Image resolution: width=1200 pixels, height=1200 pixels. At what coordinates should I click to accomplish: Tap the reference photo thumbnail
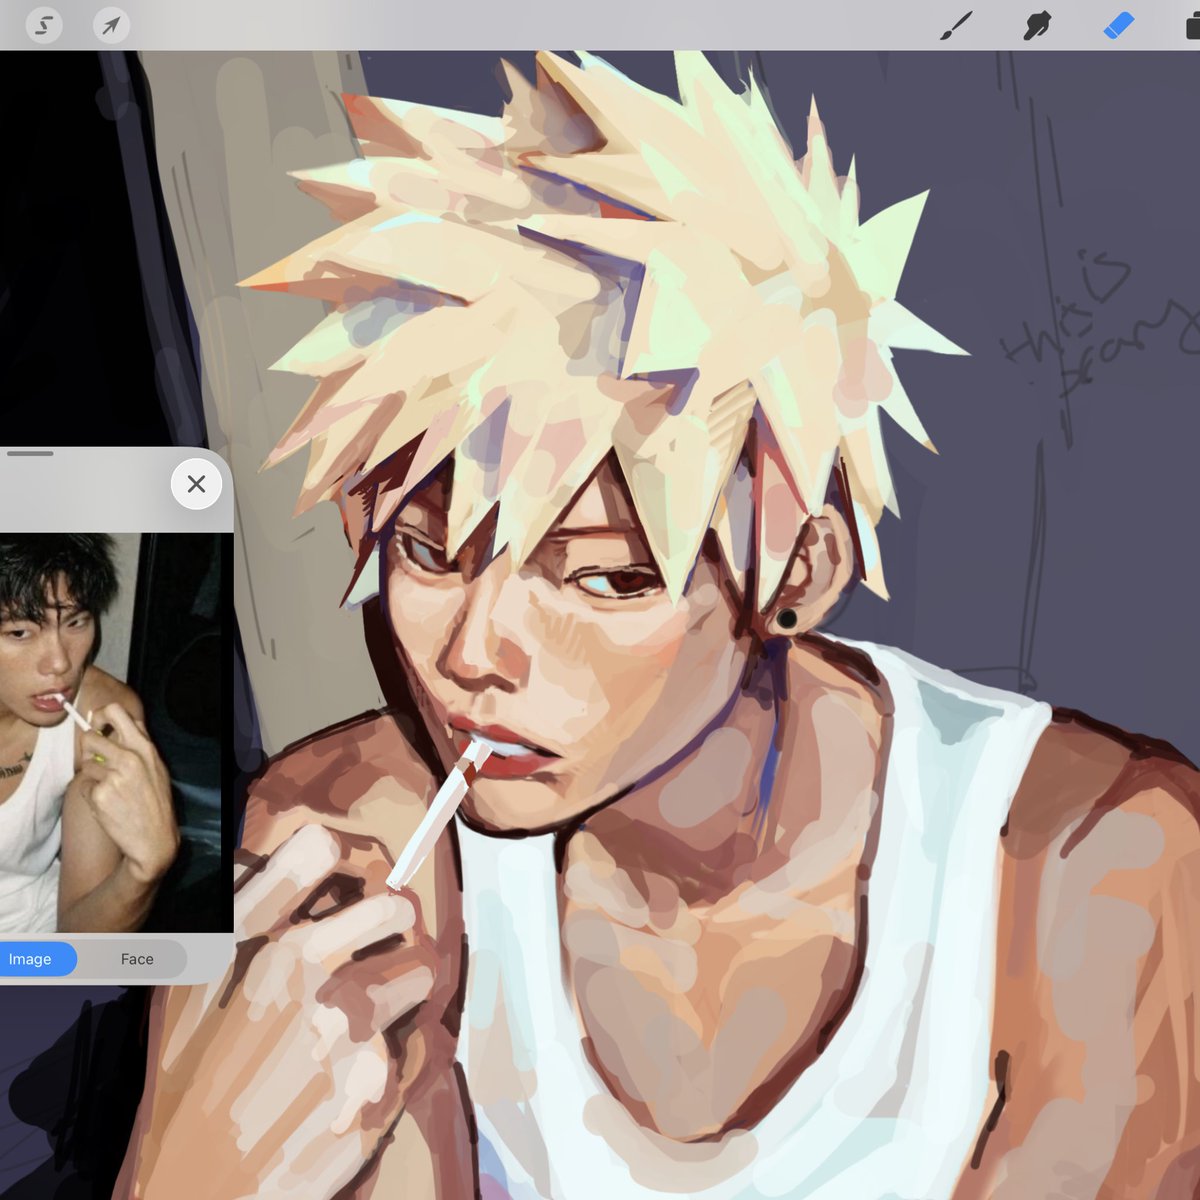click(x=116, y=732)
